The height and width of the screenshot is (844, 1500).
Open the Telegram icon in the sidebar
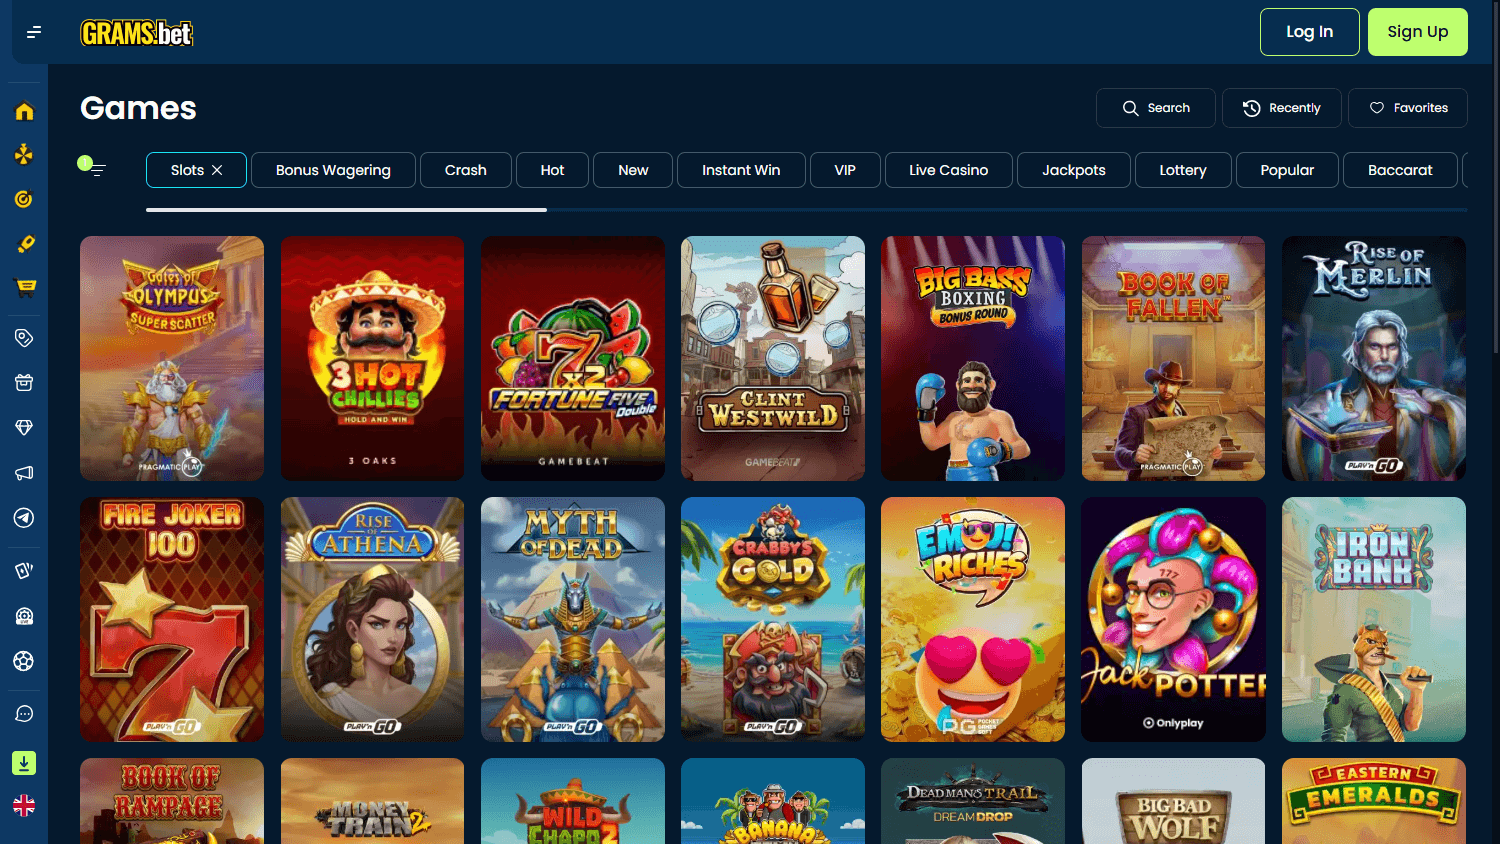(24, 517)
